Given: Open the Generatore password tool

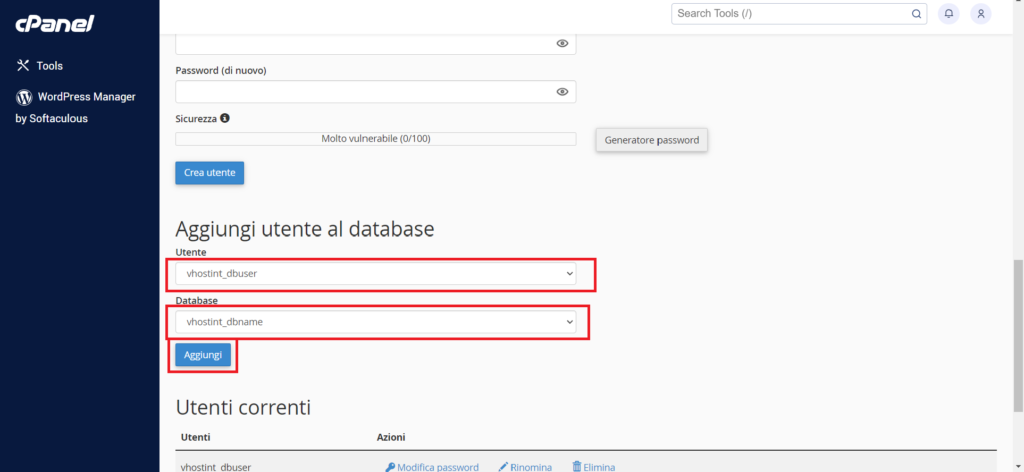Looking at the screenshot, I should pyautogui.click(x=652, y=140).
